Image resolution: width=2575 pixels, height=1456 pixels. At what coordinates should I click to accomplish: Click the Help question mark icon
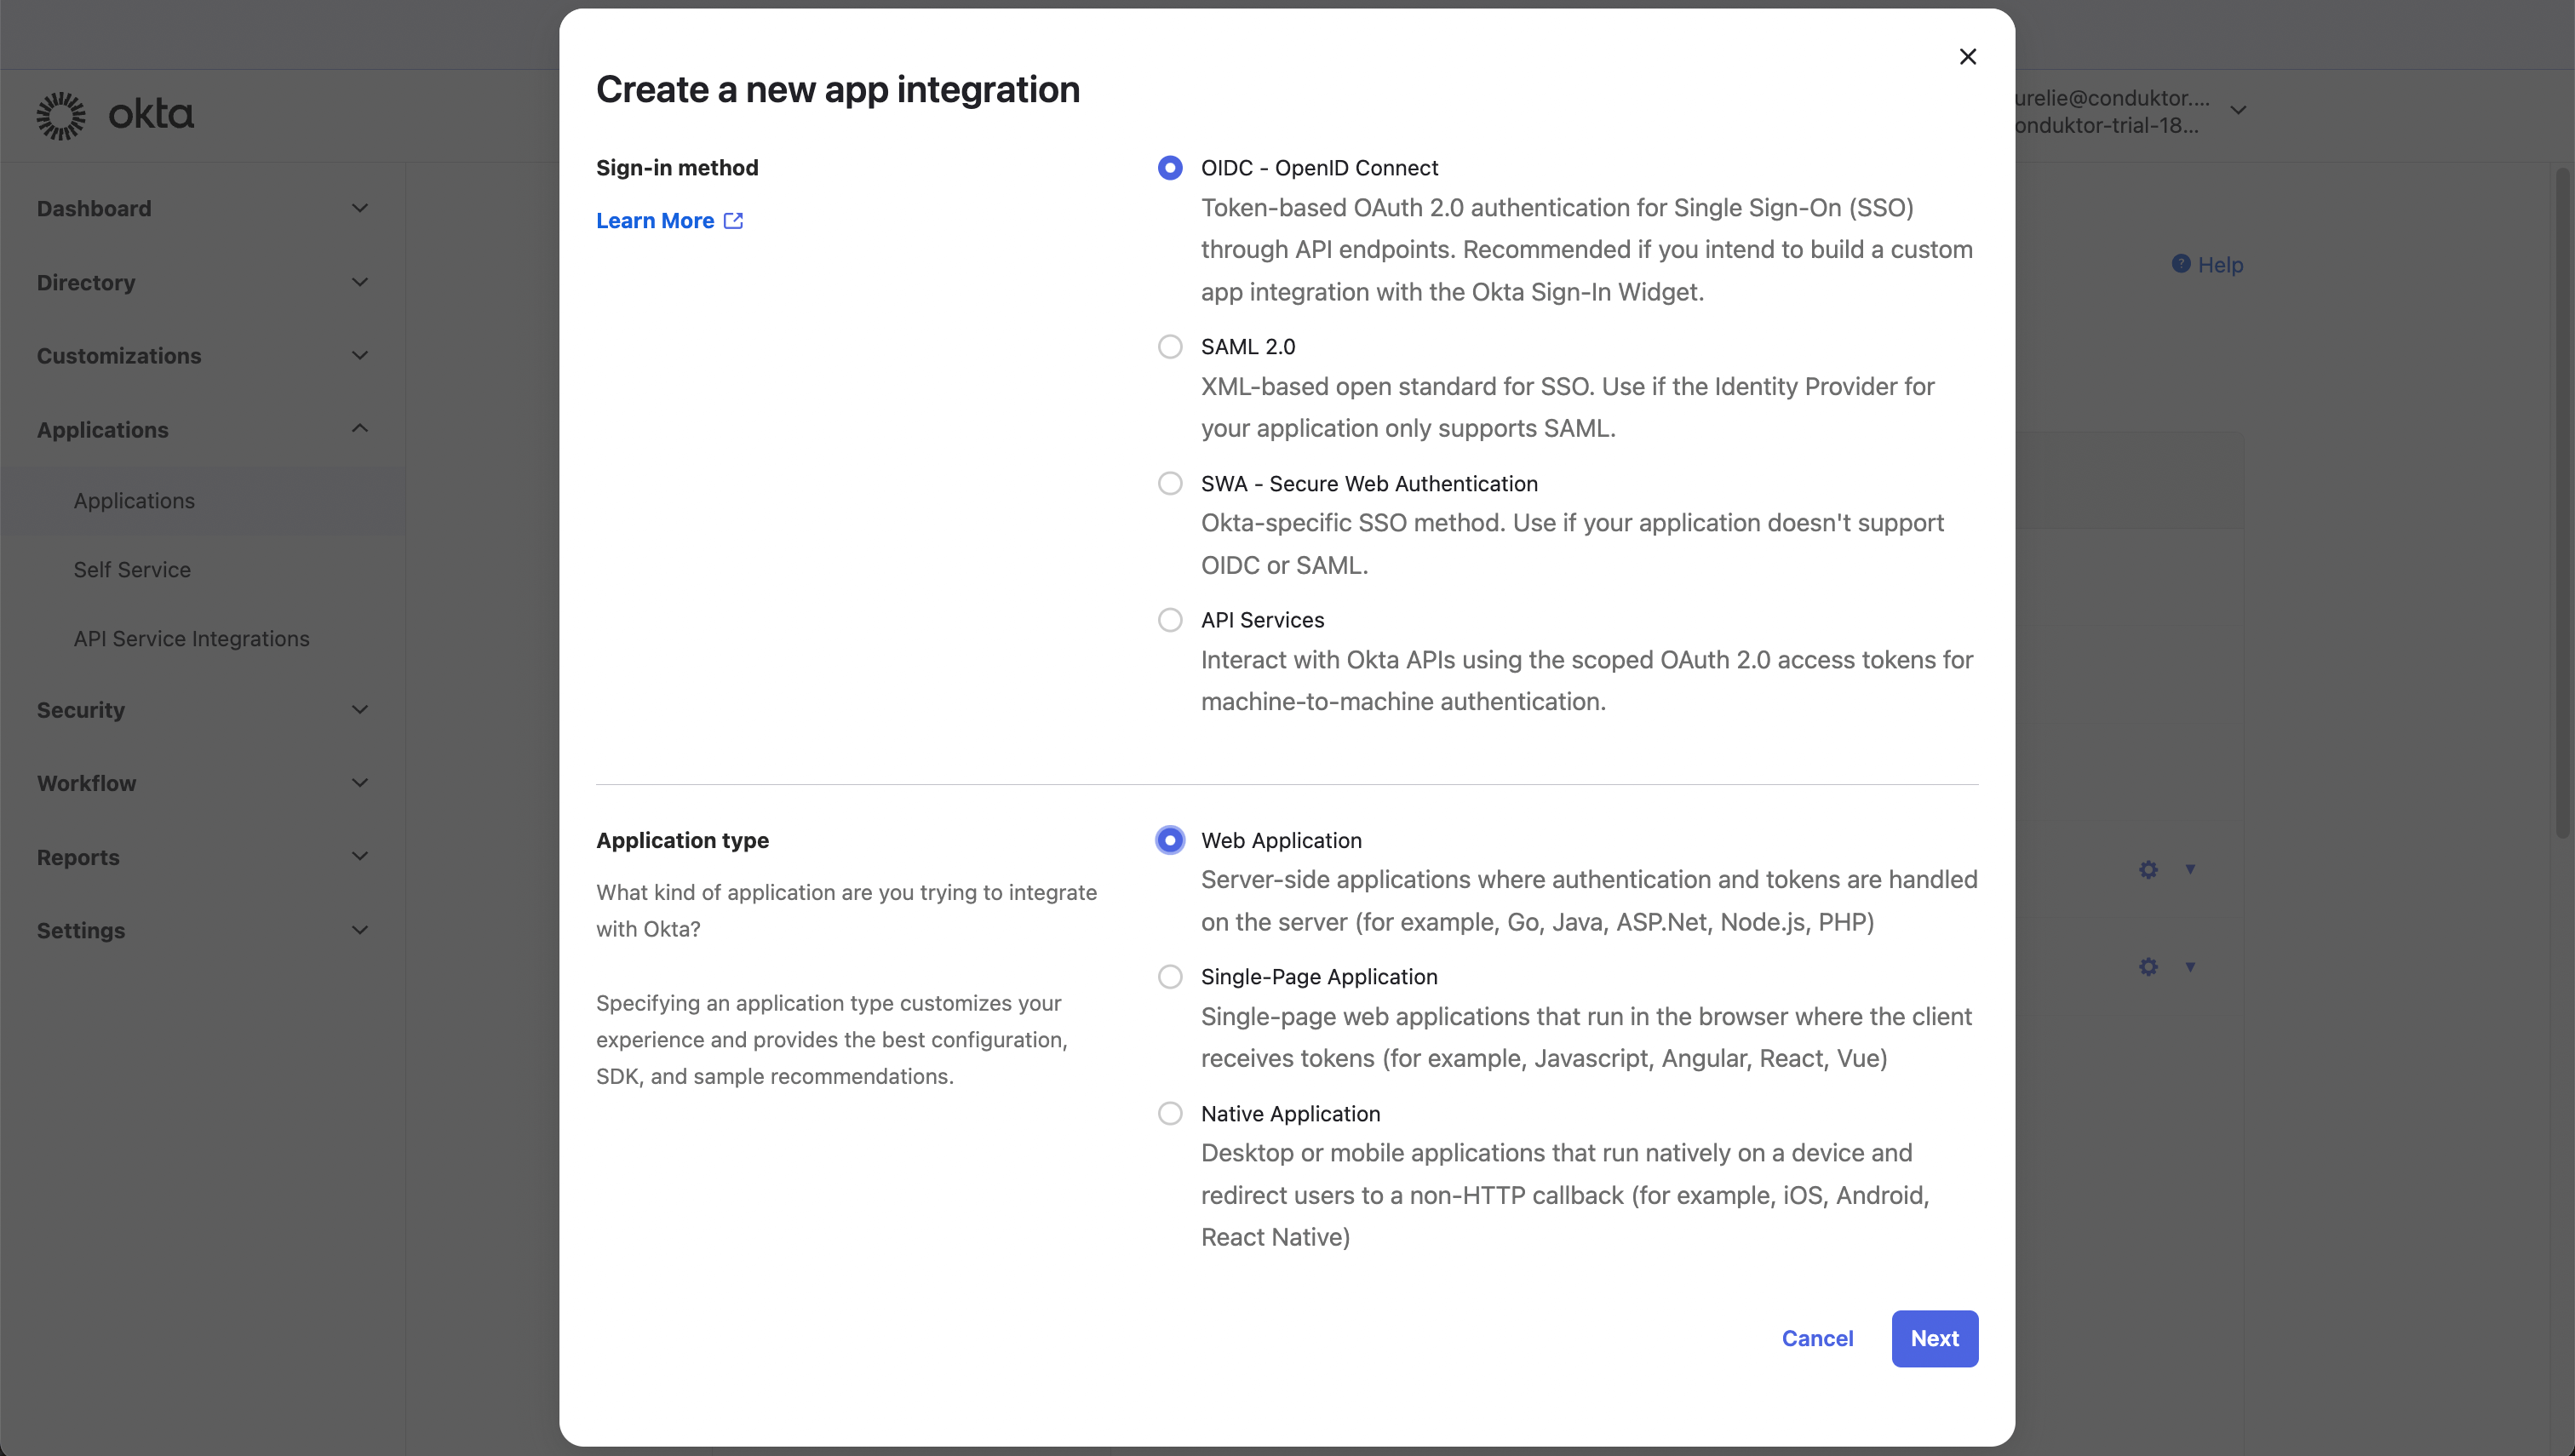pos(2181,263)
